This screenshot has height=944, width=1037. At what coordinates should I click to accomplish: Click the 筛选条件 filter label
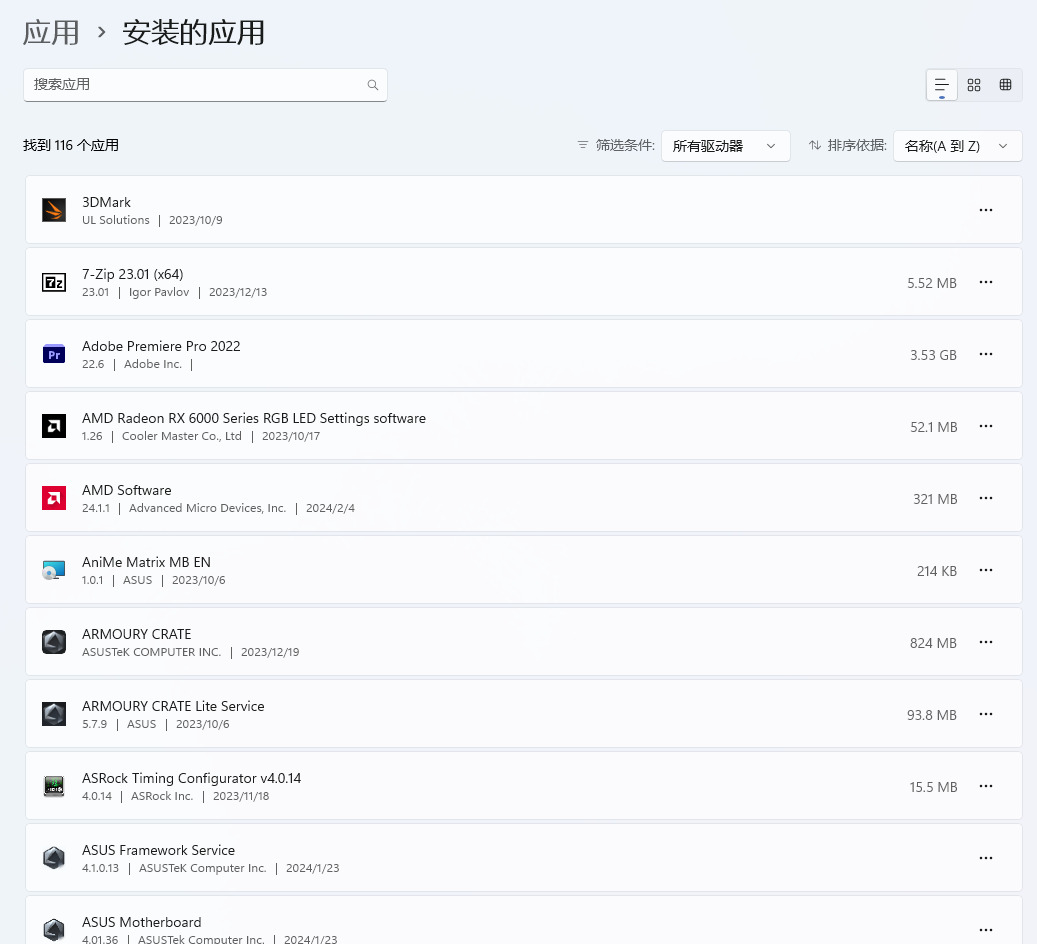click(625, 146)
